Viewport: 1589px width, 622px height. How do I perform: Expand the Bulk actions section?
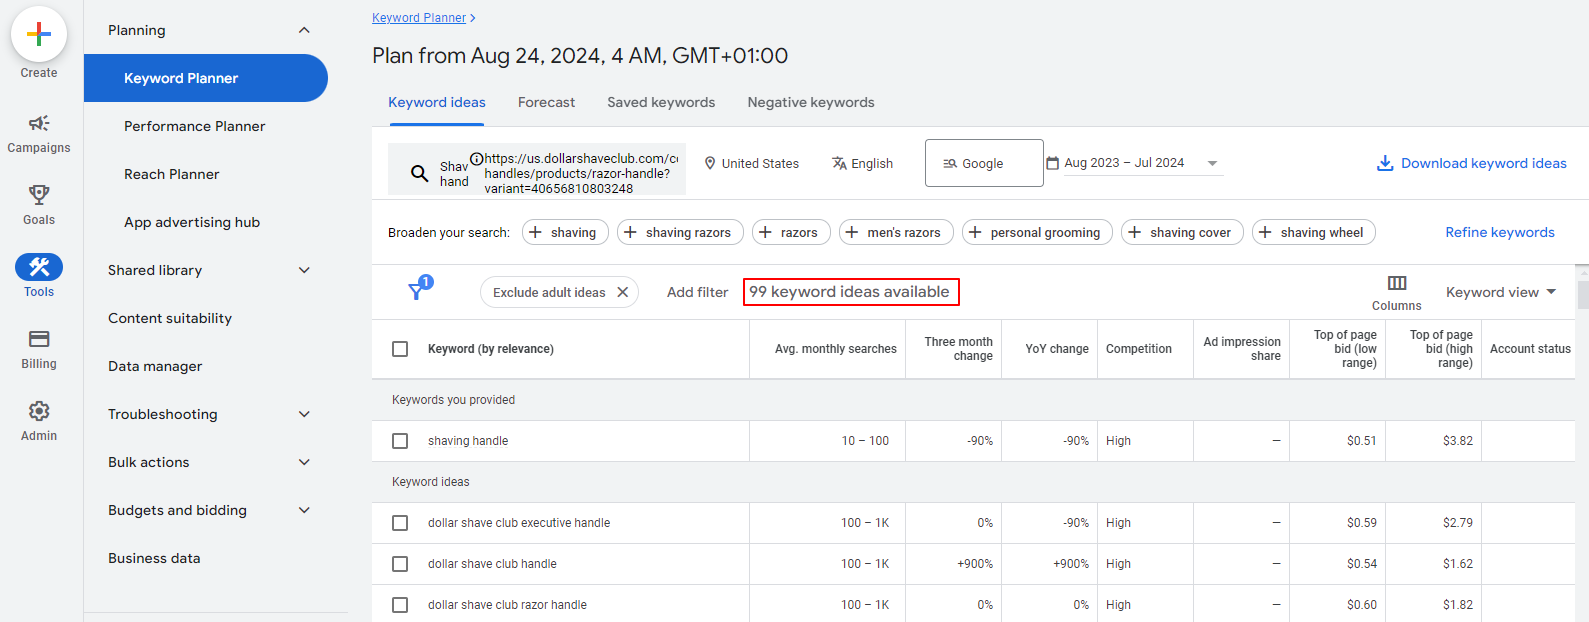coord(304,462)
